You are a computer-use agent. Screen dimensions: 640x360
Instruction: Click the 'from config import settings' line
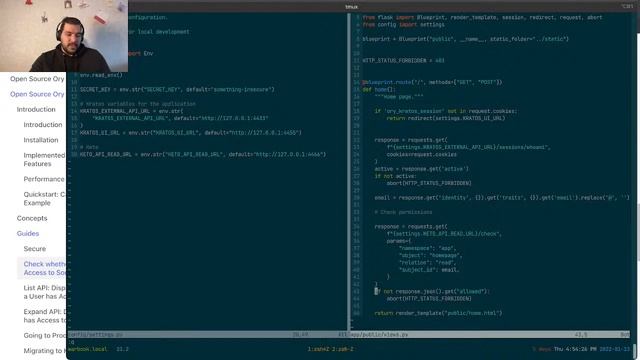(403, 24)
